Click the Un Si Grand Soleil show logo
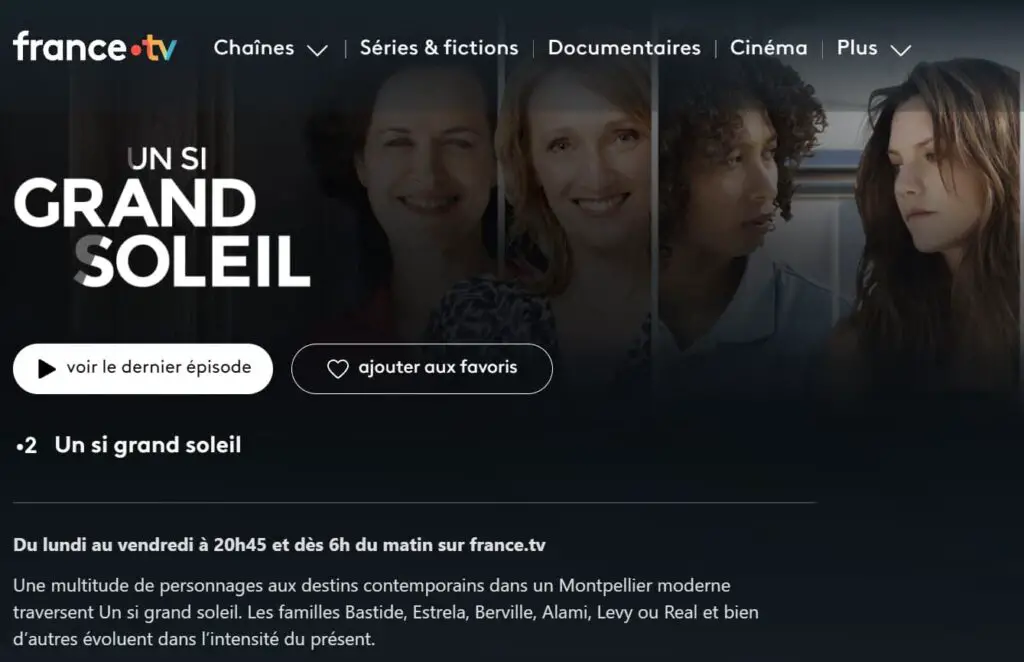 161,217
